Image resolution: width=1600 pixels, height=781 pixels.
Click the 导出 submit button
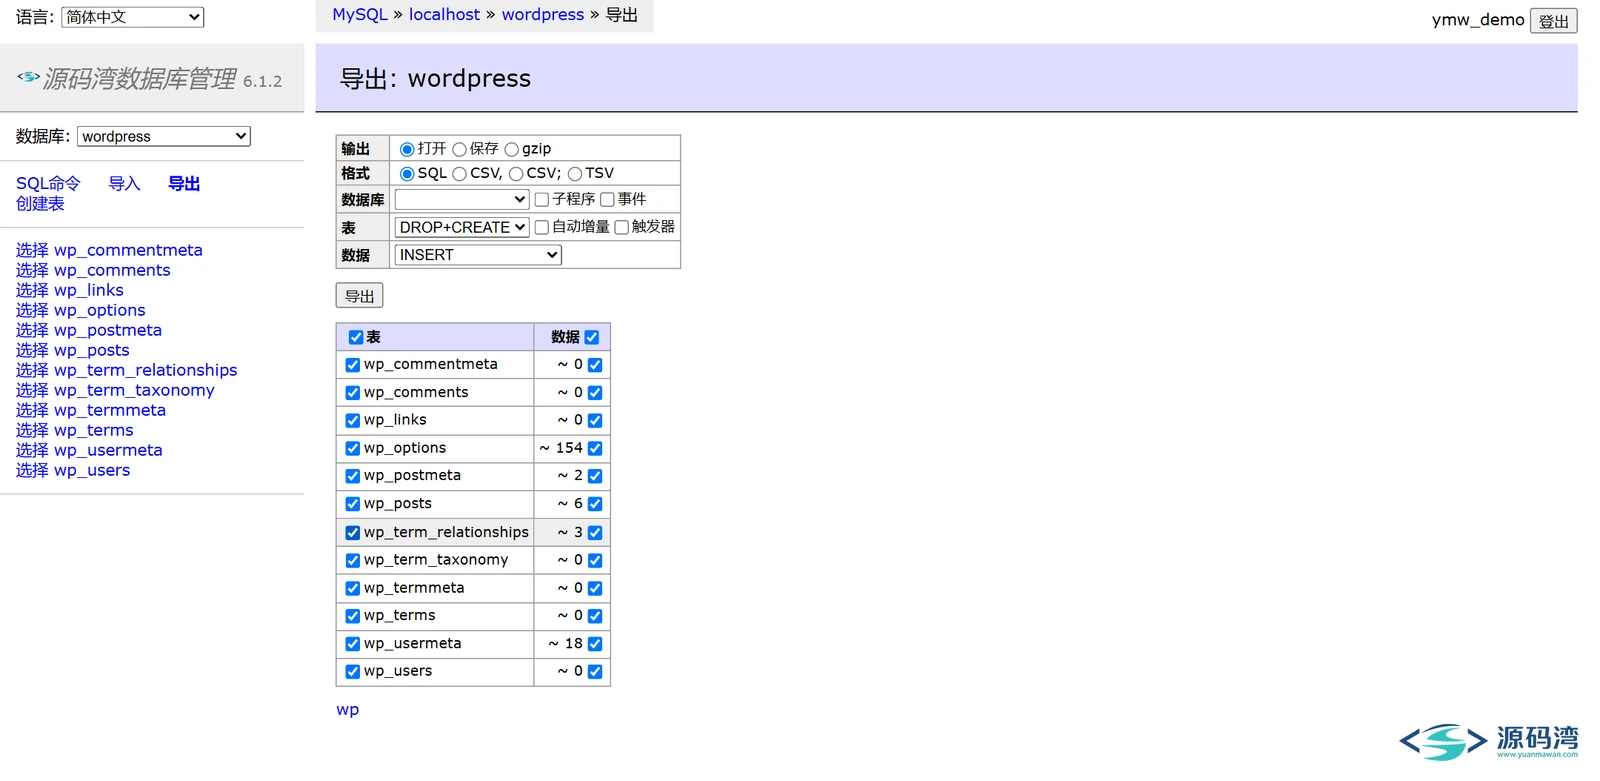[359, 296]
